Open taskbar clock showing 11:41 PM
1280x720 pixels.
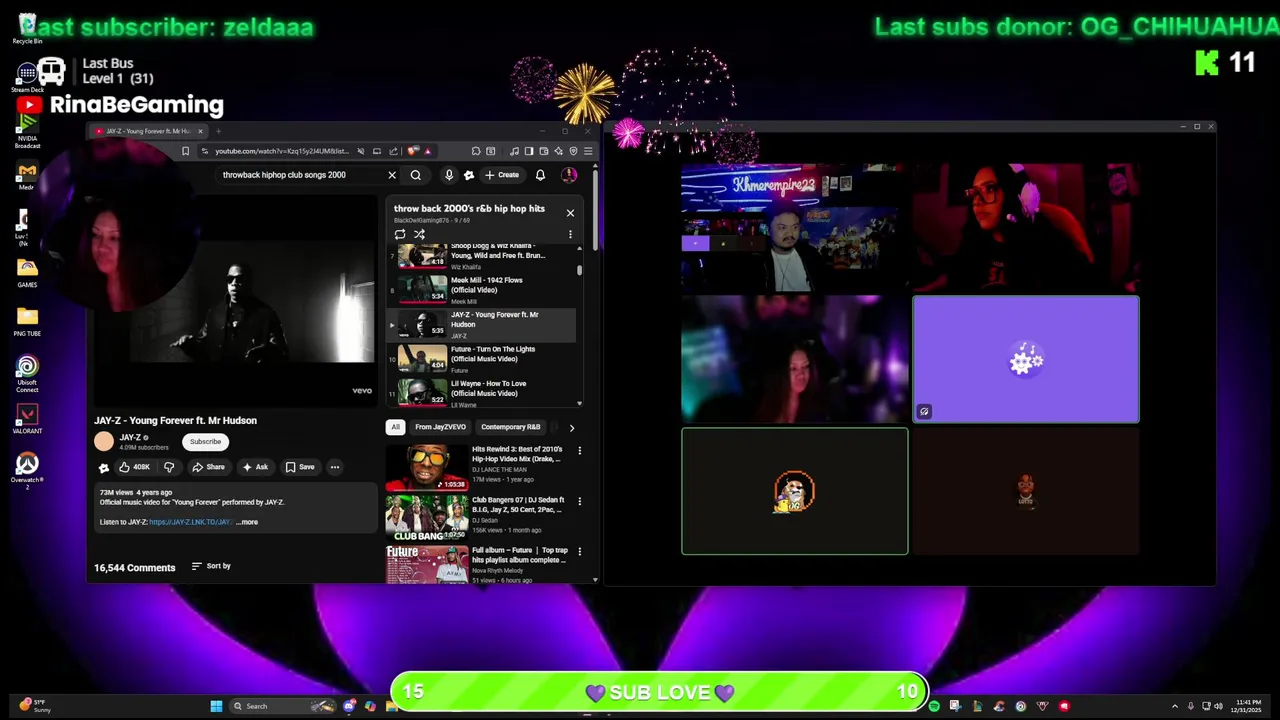1248,706
